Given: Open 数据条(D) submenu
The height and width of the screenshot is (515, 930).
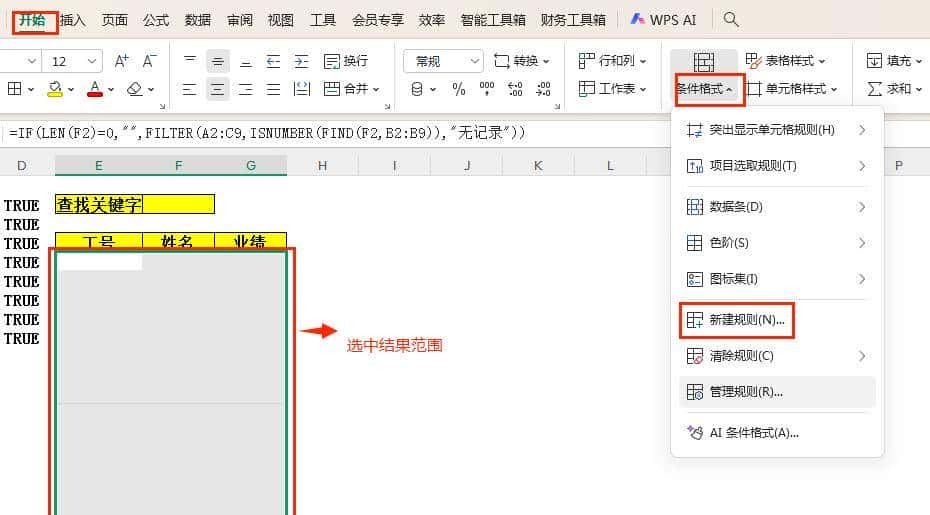Looking at the screenshot, I should pyautogui.click(x=777, y=206).
